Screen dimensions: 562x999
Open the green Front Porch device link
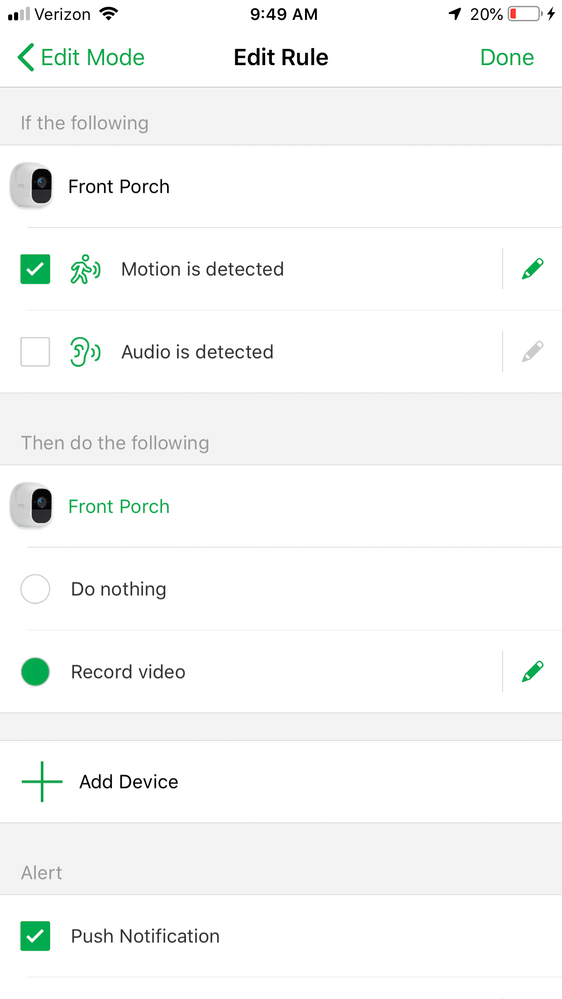pos(119,507)
